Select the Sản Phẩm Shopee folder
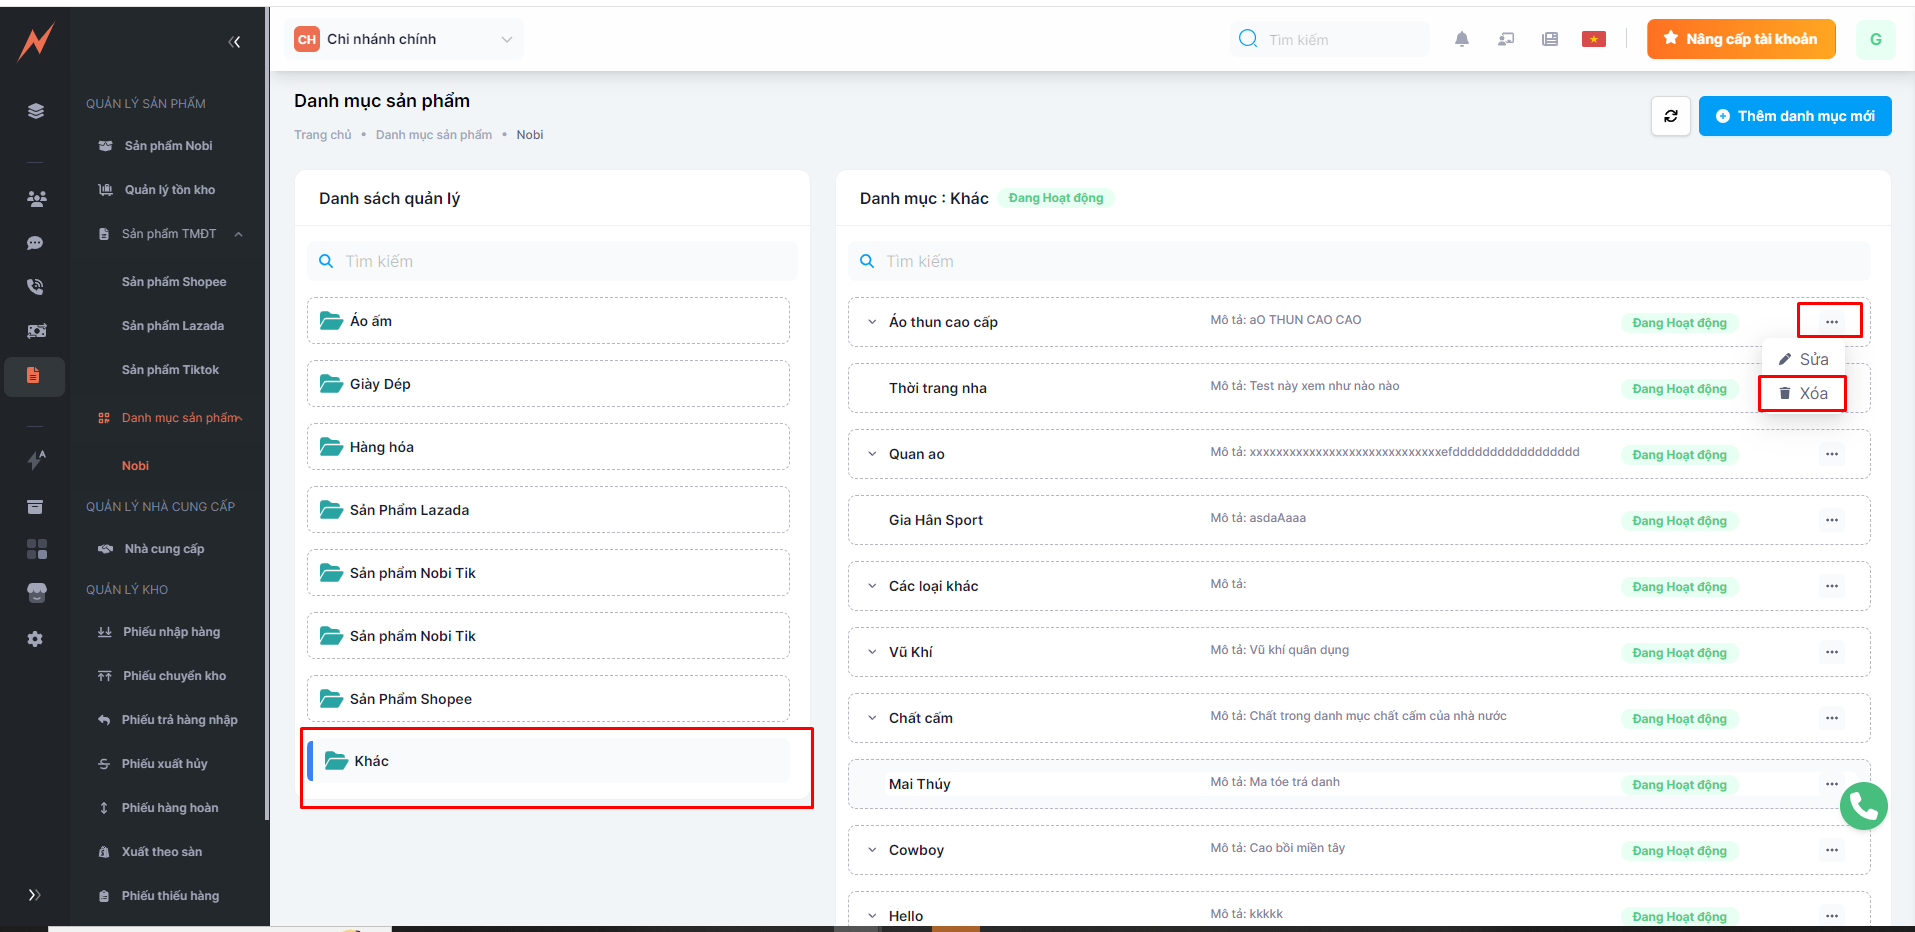The width and height of the screenshot is (1915, 932). (548, 699)
